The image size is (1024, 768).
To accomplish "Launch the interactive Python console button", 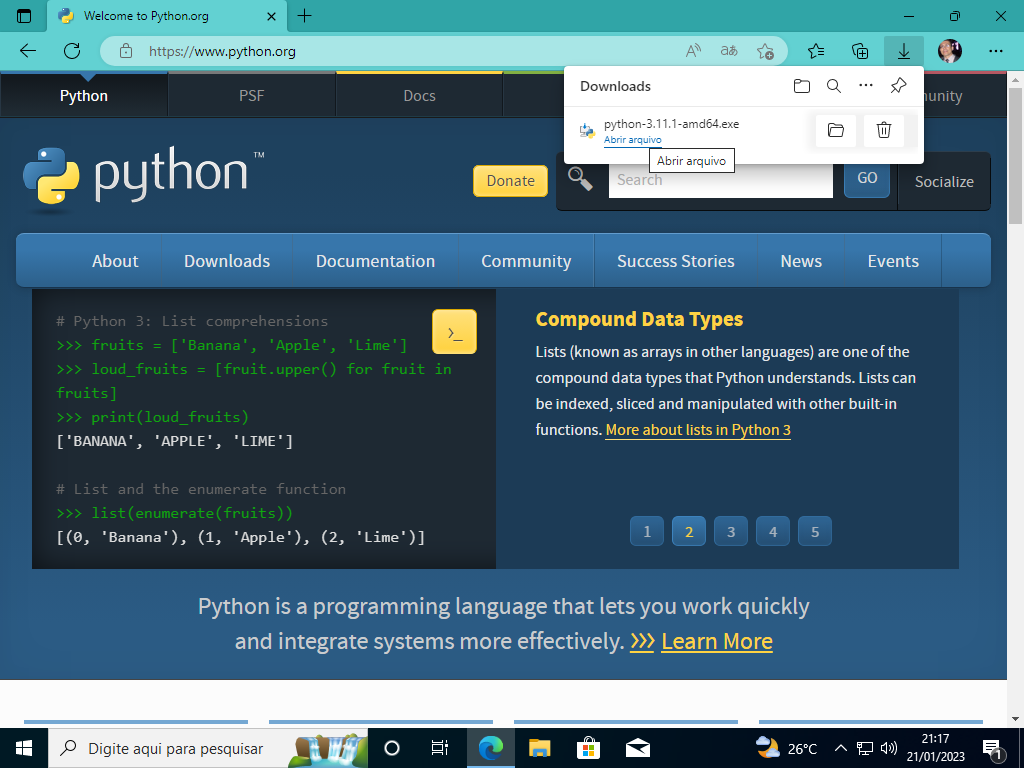I will (454, 331).
